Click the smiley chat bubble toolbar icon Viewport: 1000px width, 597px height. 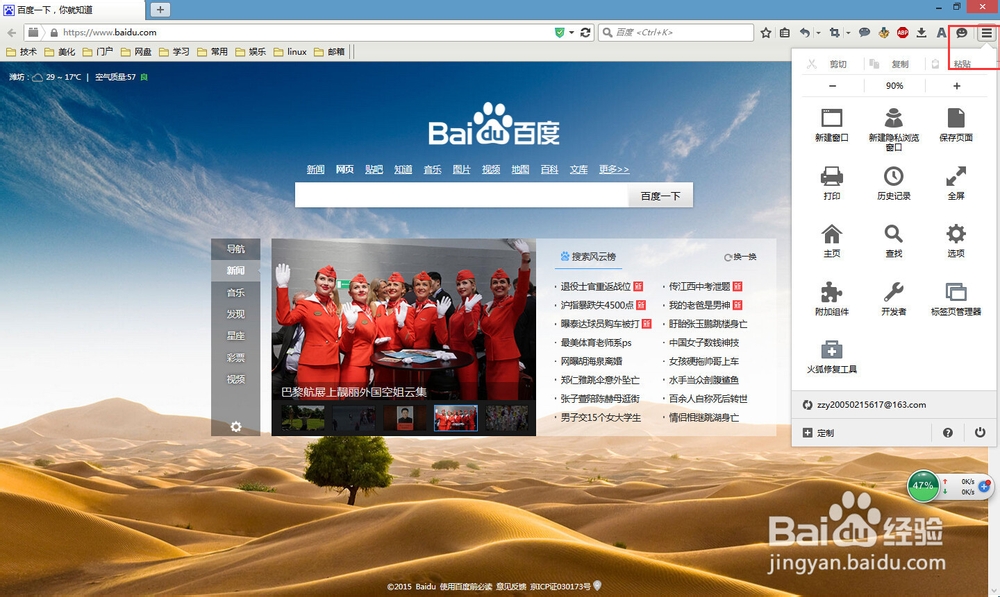pyautogui.click(x=962, y=33)
